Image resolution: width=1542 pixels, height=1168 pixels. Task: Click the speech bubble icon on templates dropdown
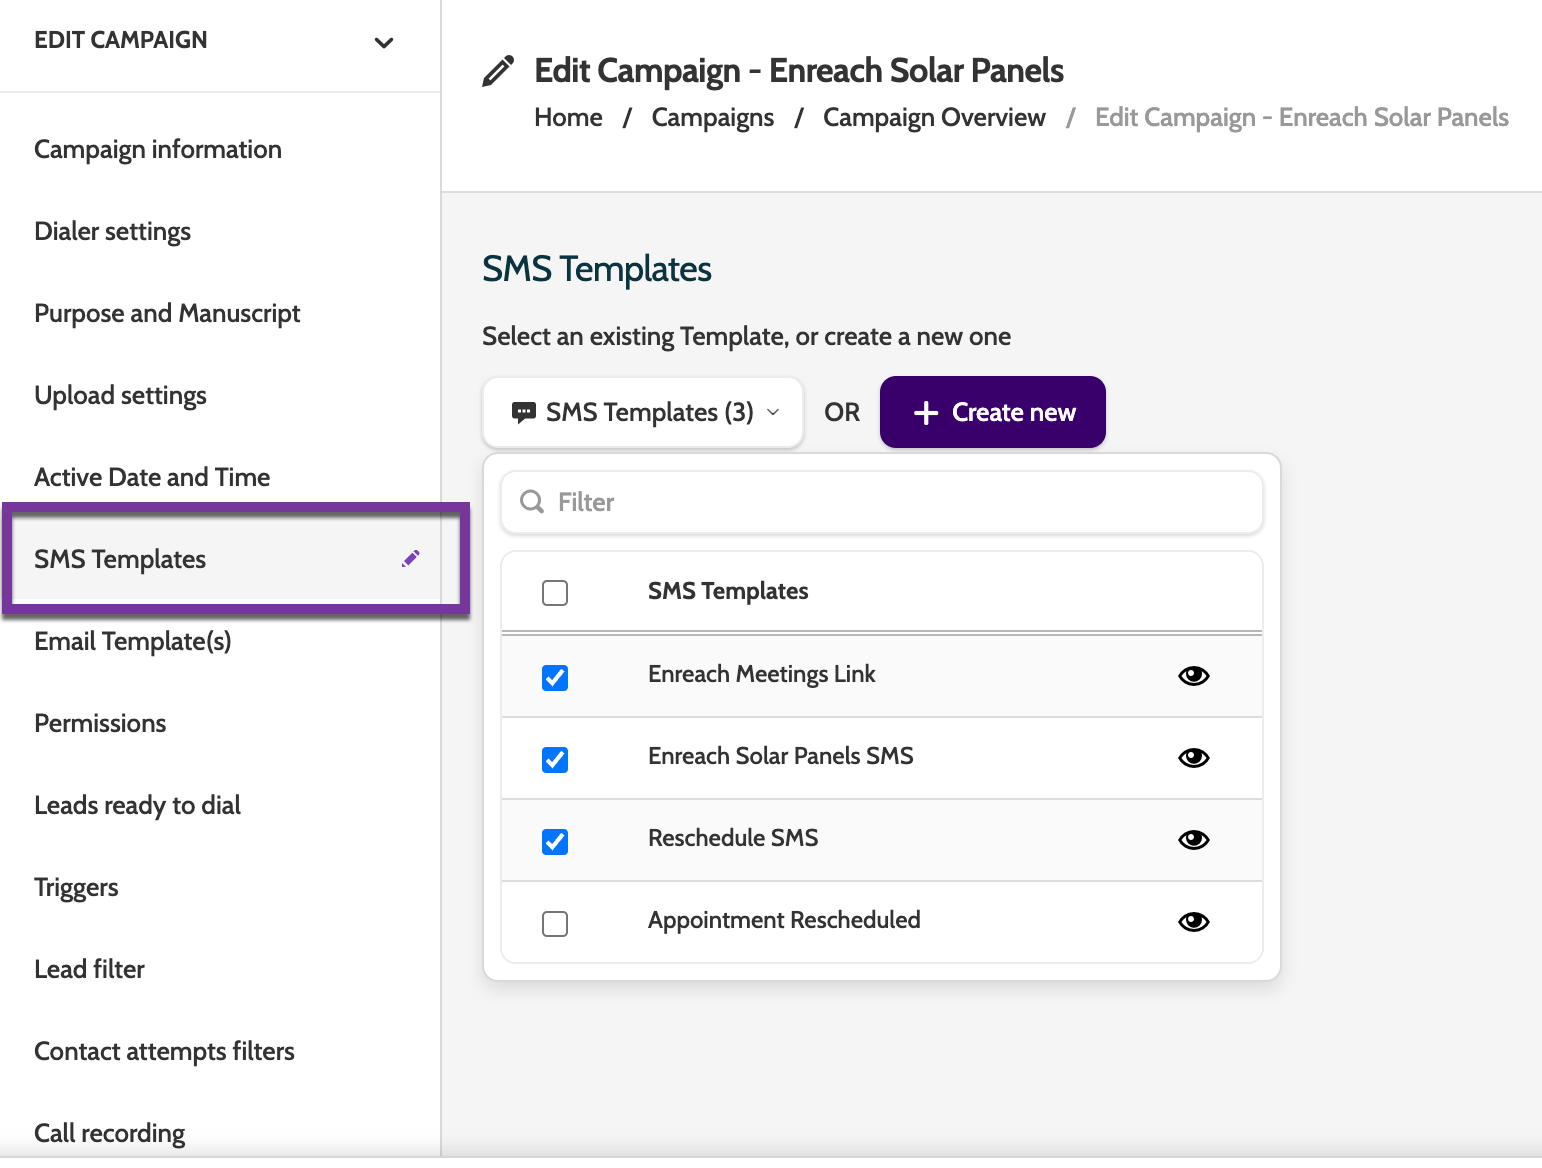[523, 412]
